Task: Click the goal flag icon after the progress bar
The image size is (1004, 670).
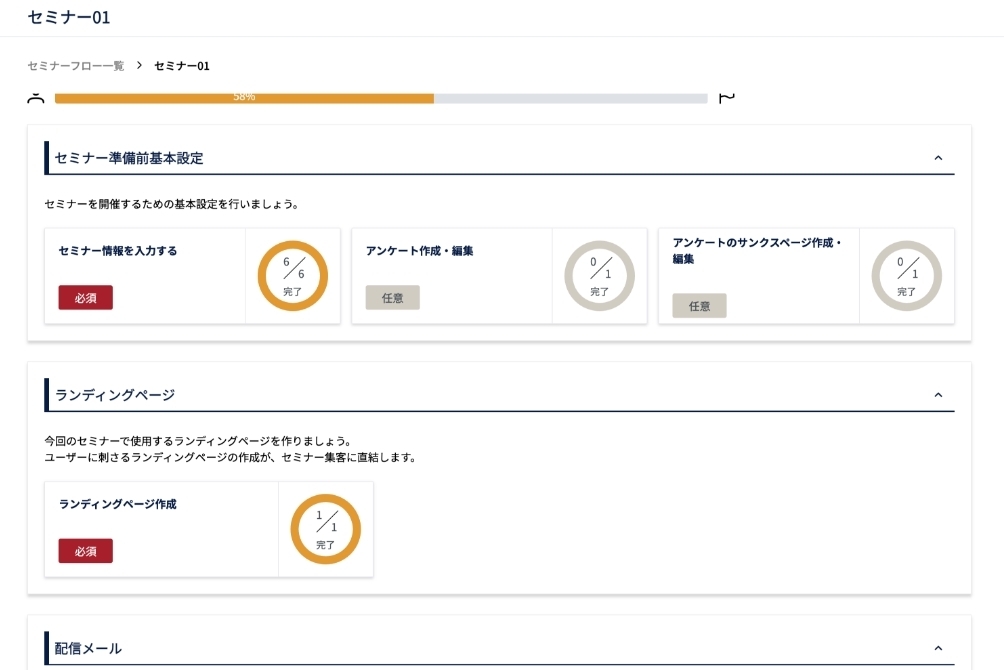Action: coord(726,97)
